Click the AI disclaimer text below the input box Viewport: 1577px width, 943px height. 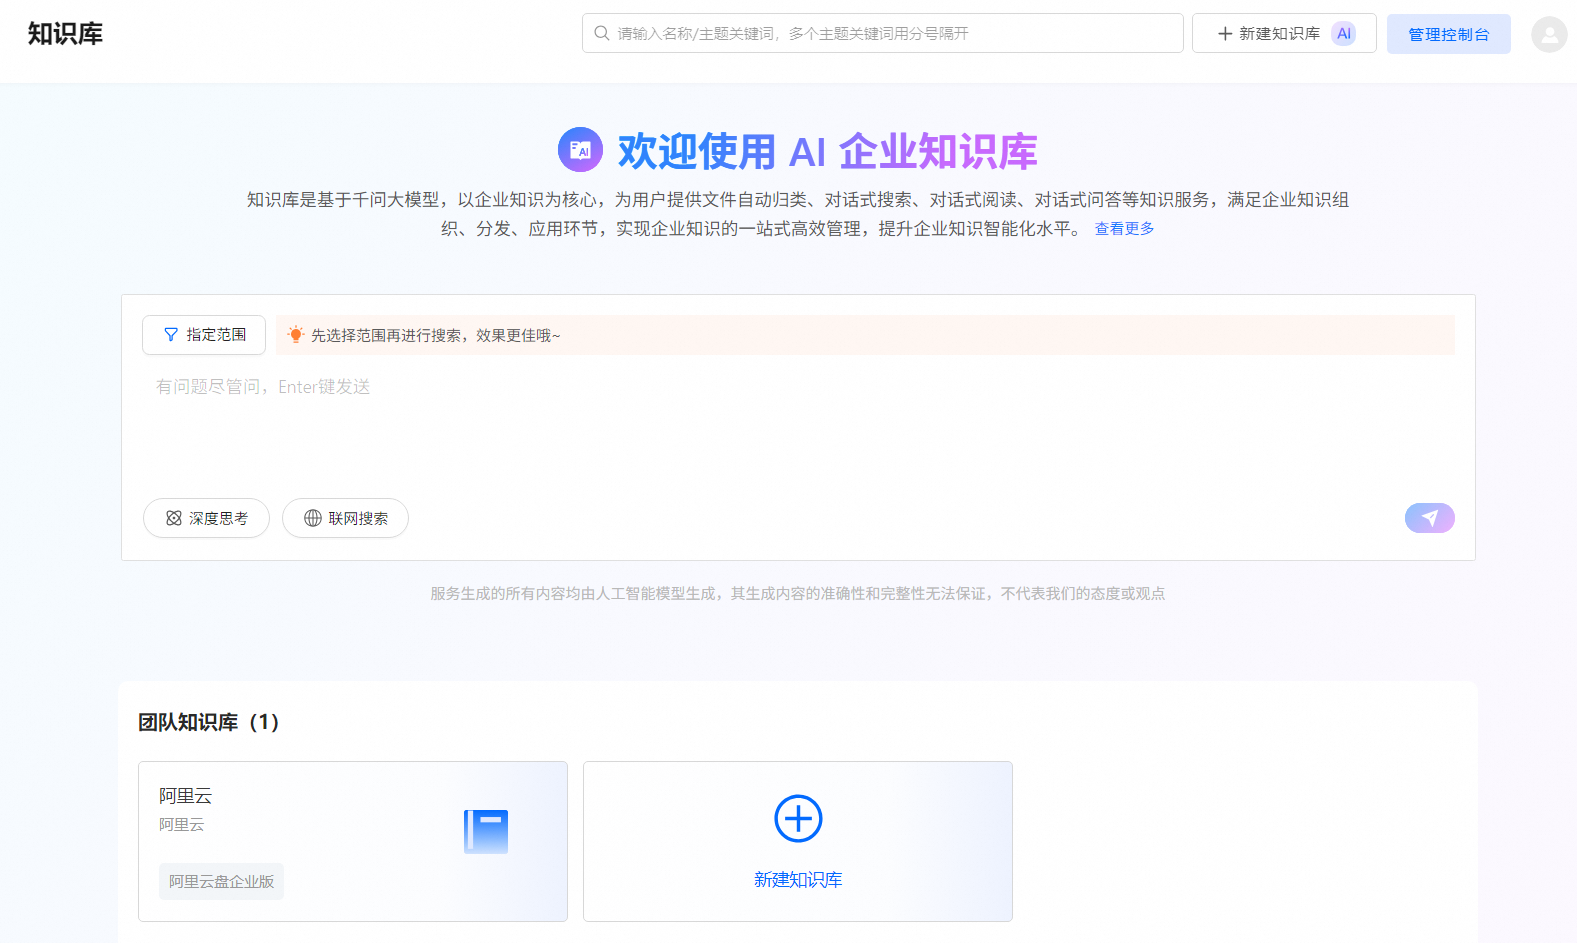(x=798, y=594)
